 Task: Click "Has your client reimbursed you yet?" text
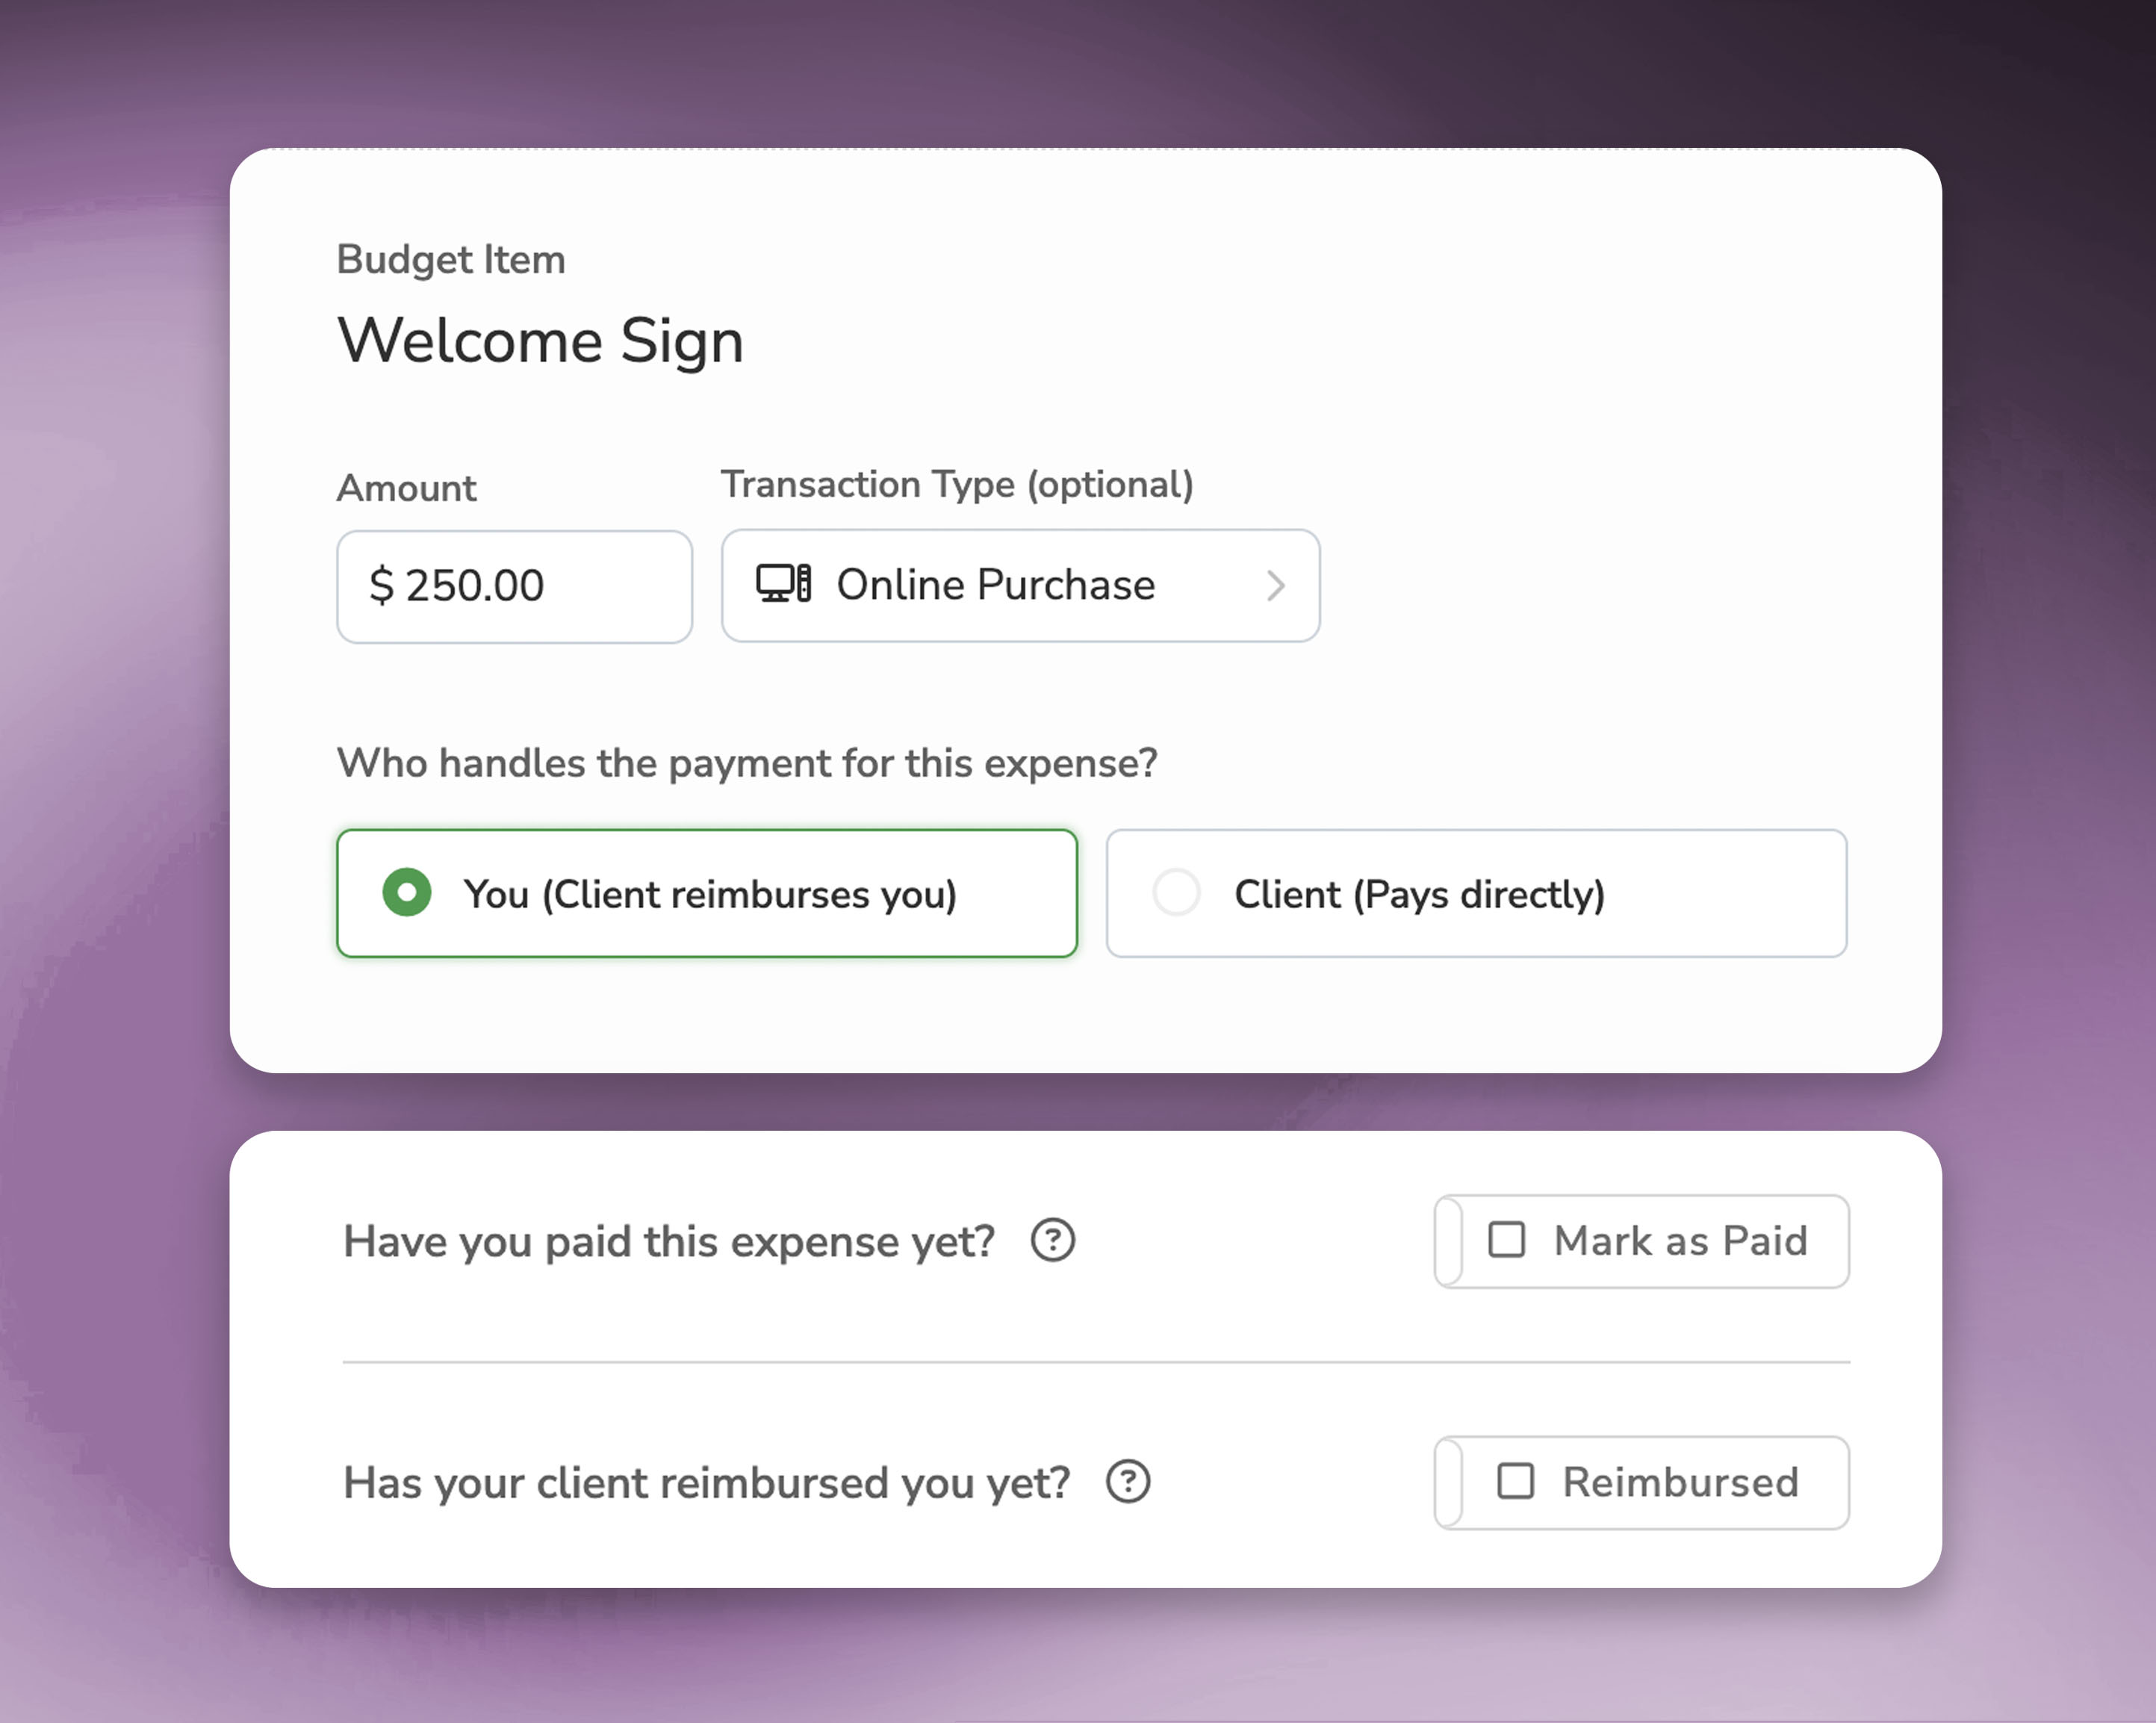(x=706, y=1483)
